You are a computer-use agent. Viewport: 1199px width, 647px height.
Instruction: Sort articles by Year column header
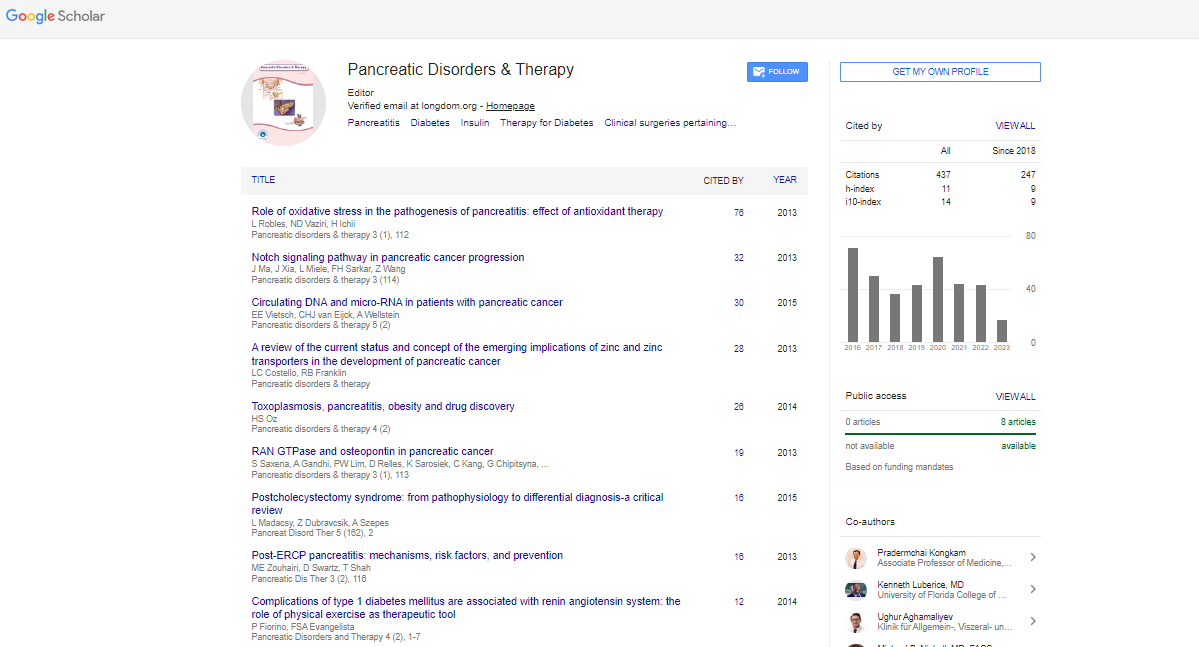(785, 180)
